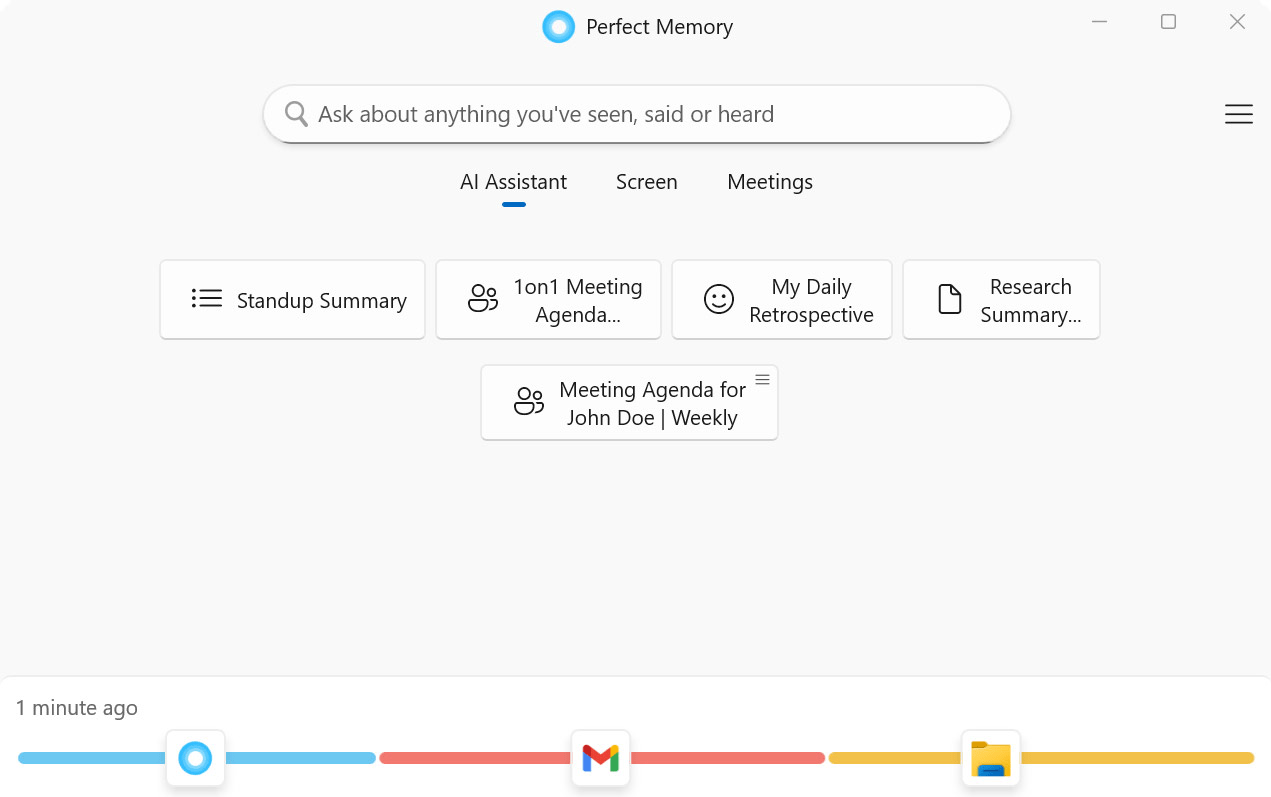Open the Research Summary prompt
Viewport: 1271px width, 797px height.
coord(1001,298)
